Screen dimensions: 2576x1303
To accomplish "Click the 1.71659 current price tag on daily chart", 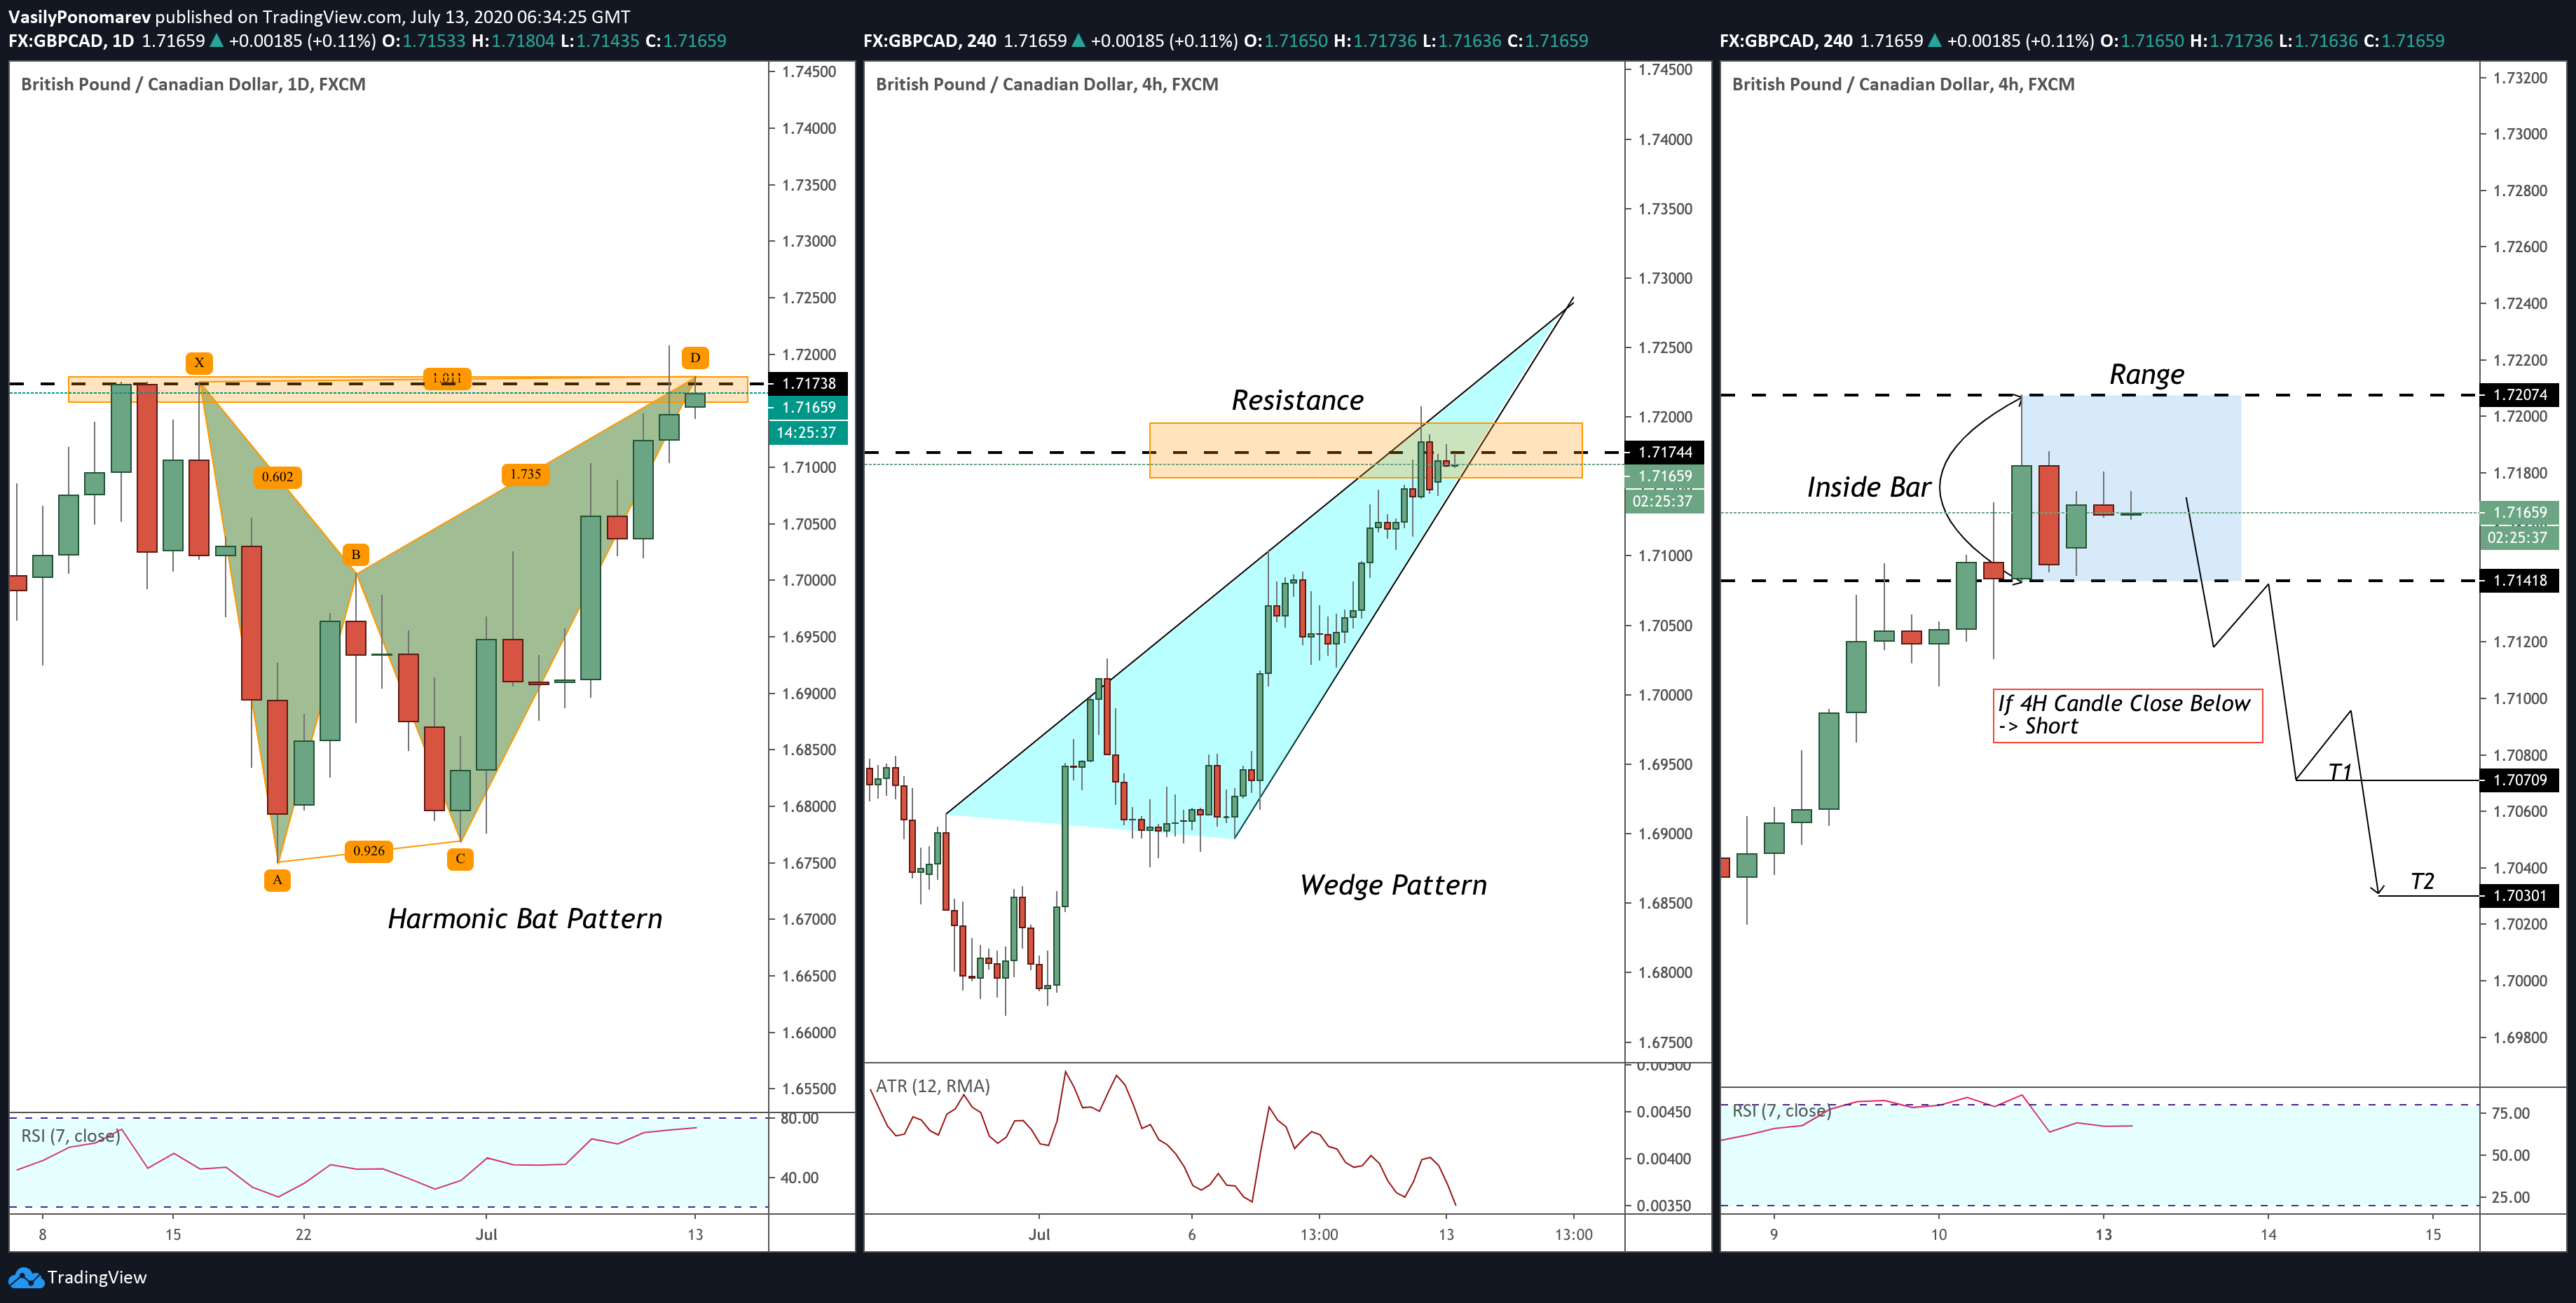I will pyautogui.click(x=808, y=407).
